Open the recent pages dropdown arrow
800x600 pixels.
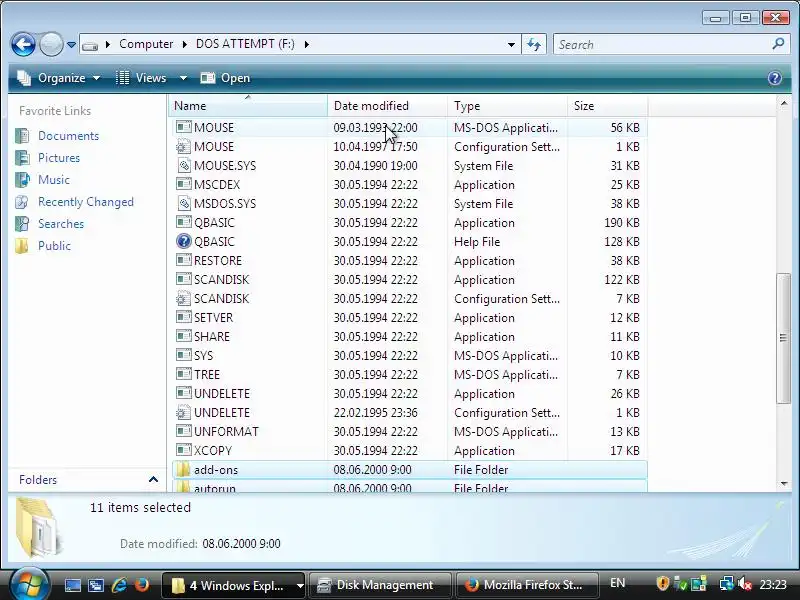click(71, 45)
